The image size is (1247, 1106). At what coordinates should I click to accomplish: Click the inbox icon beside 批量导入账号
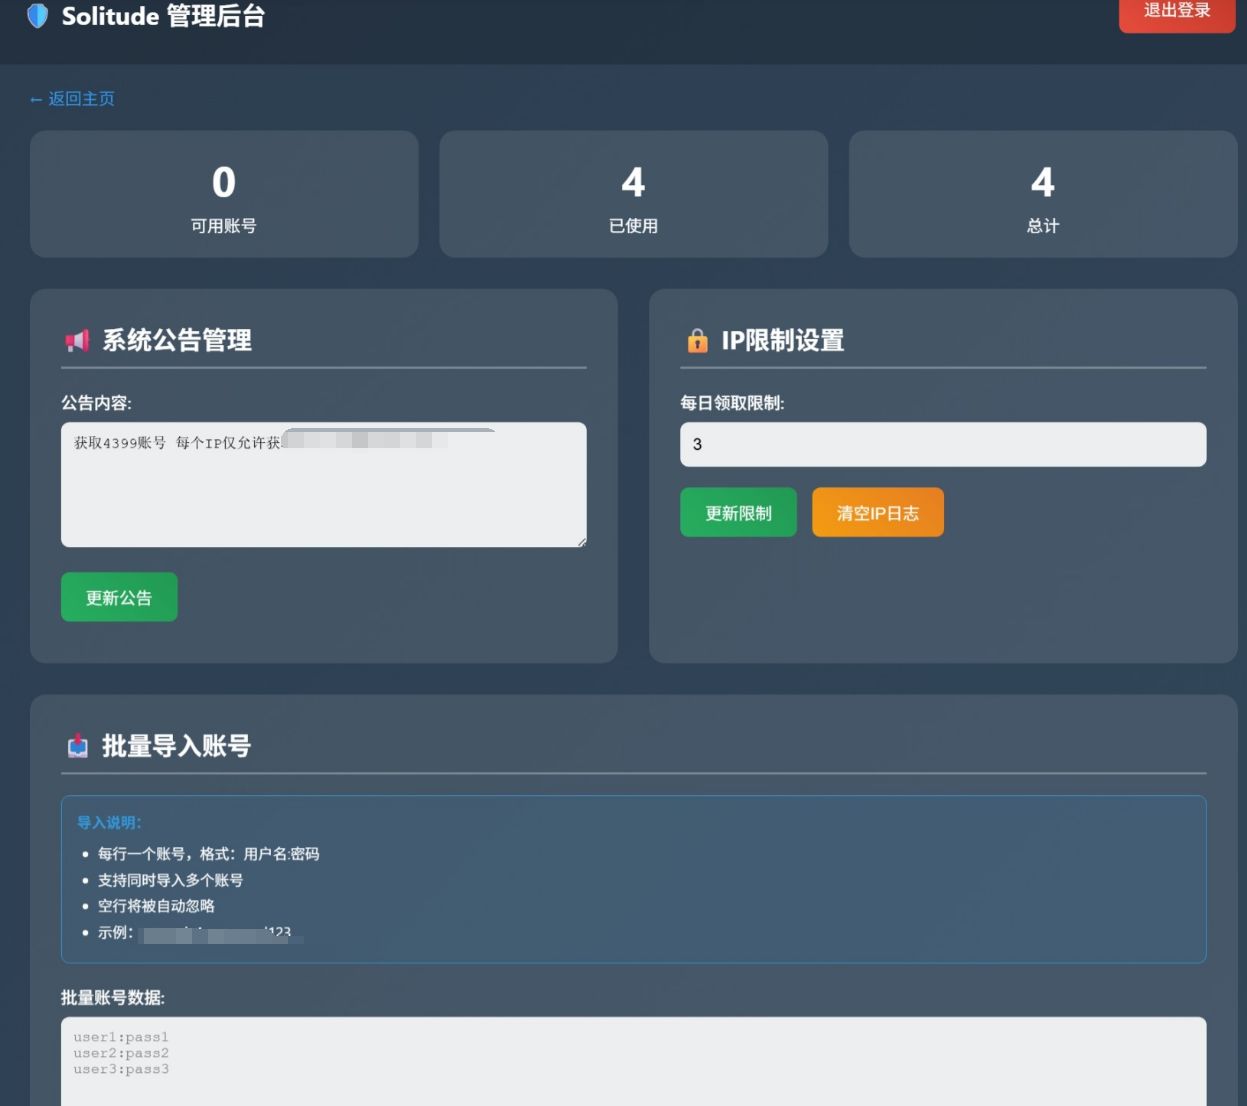click(77, 746)
